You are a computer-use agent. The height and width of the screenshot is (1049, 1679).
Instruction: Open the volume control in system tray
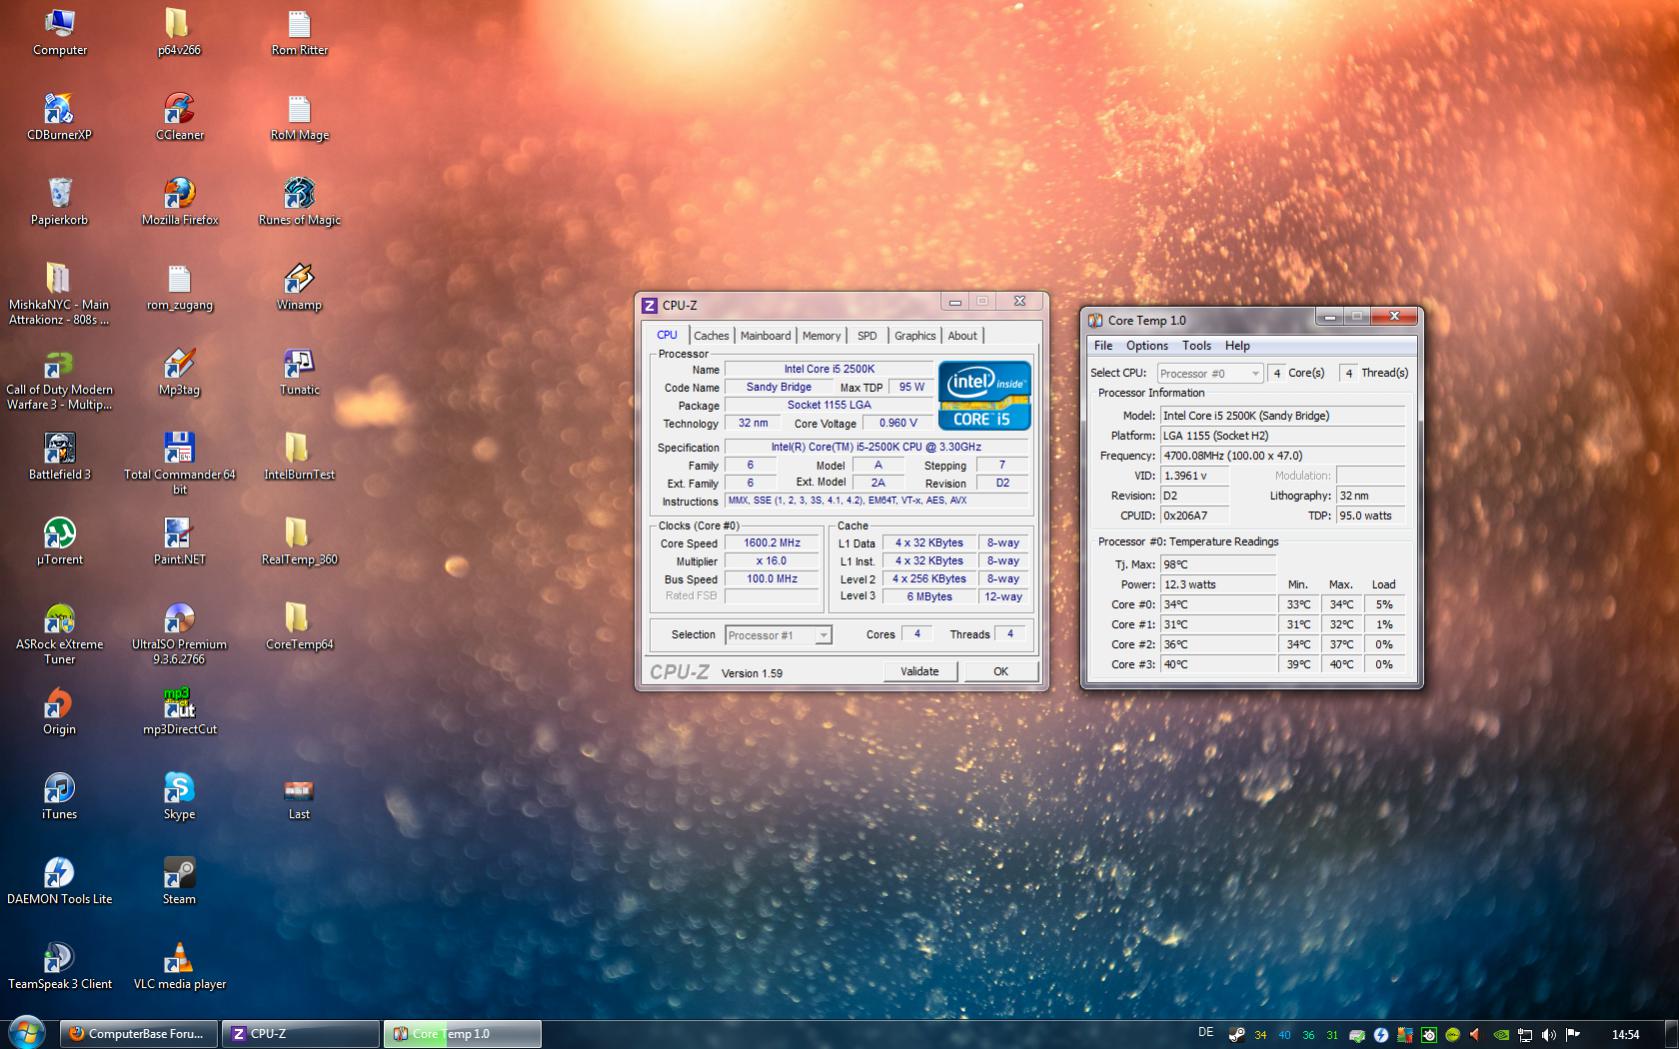point(1549,1035)
